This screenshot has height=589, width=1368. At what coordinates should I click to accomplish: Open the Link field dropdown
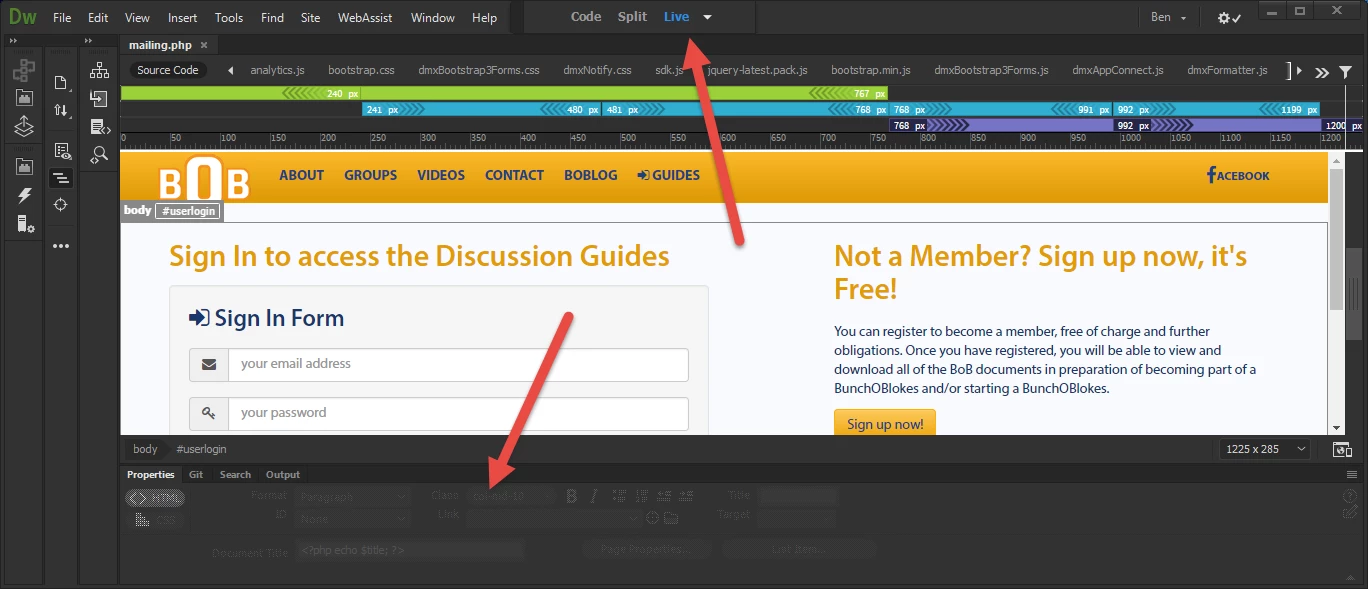[554, 517]
